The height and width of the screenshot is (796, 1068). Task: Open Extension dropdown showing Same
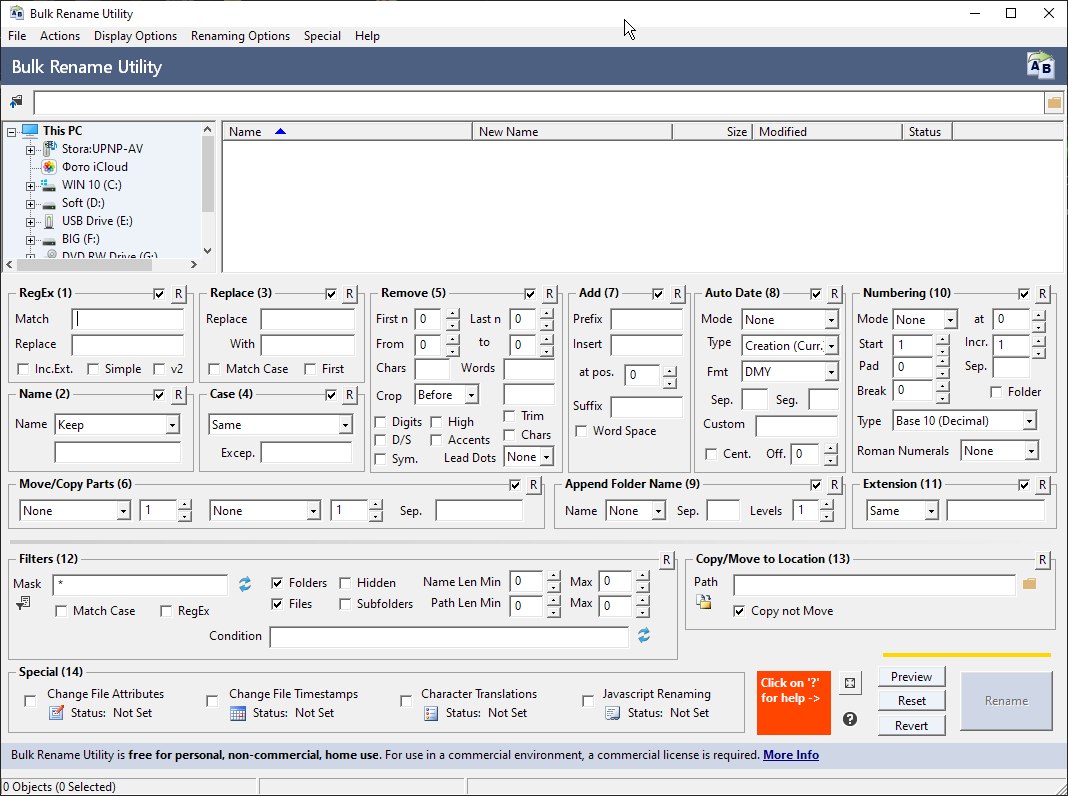point(902,511)
